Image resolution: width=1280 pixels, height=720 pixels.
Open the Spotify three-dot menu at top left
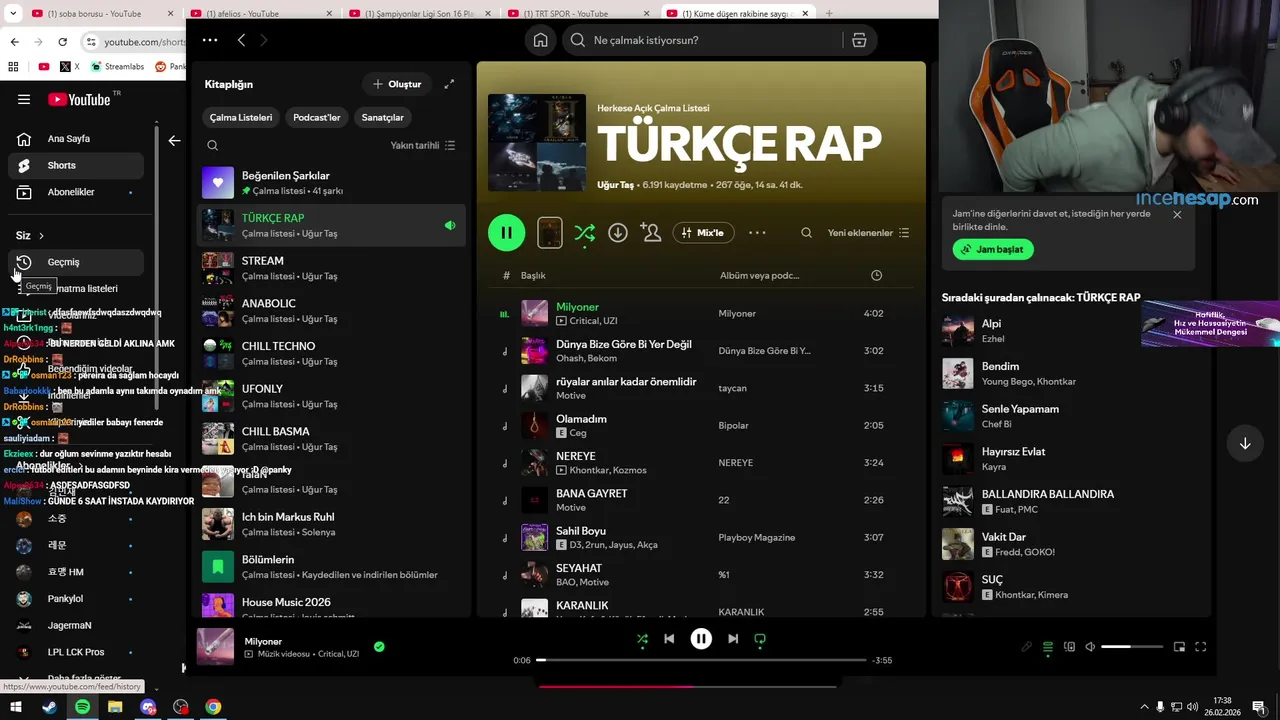[210, 40]
